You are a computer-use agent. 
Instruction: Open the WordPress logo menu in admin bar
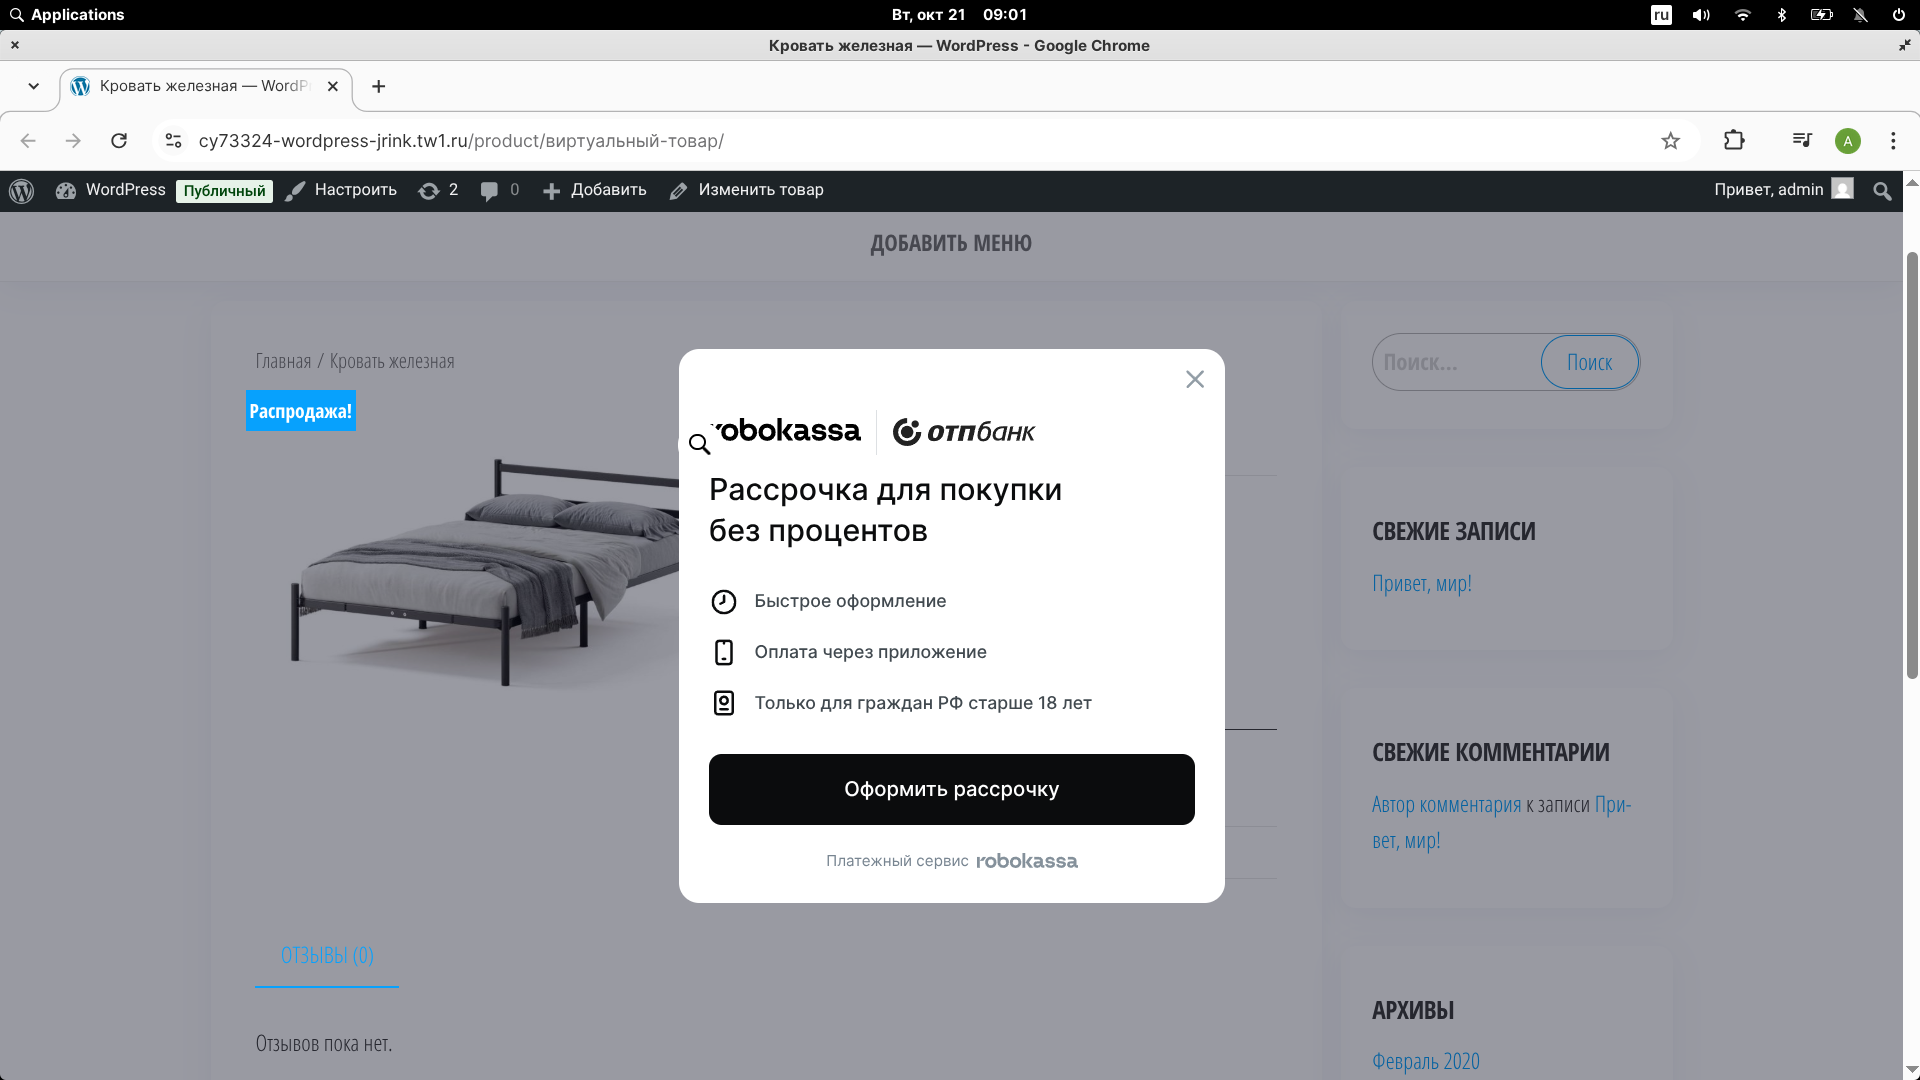(x=21, y=190)
